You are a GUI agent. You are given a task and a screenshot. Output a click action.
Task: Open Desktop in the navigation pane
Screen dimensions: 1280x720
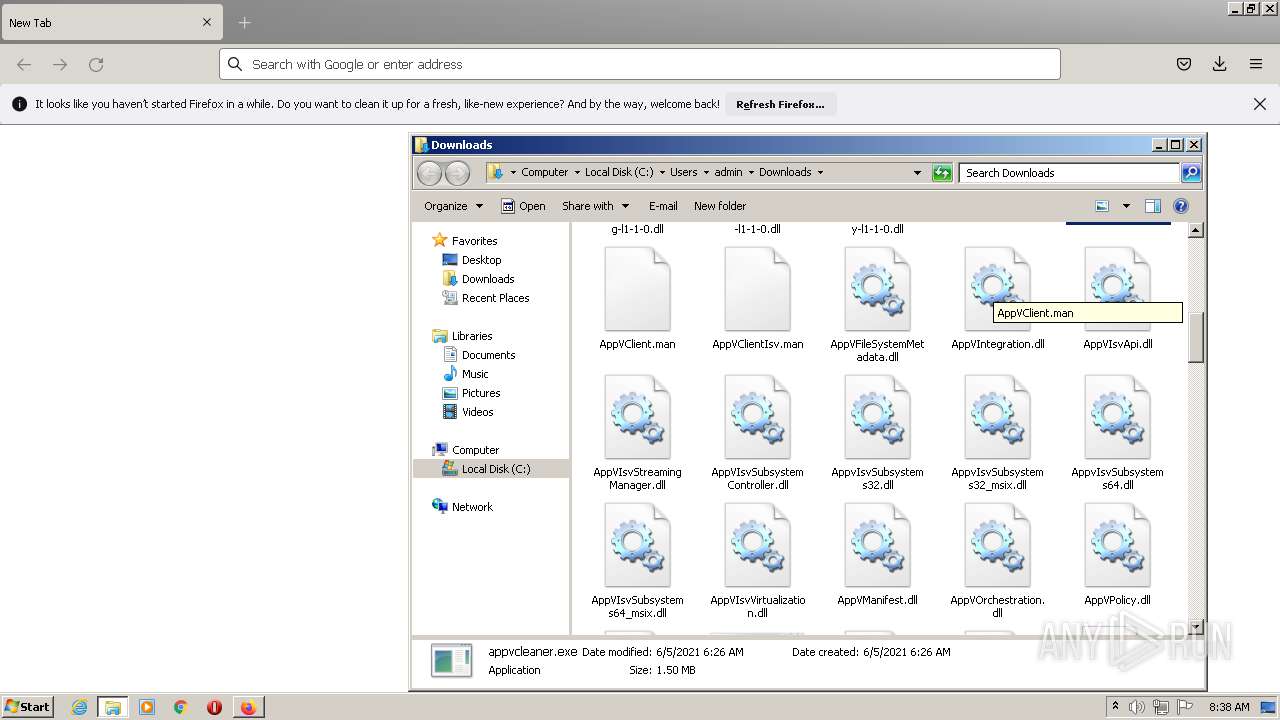tap(481, 260)
